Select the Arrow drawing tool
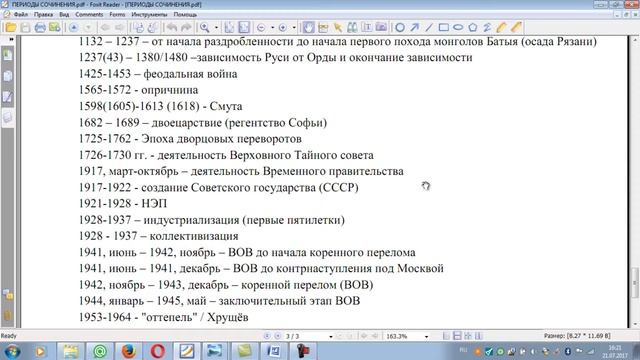This screenshot has height=360, width=640. point(415,27)
